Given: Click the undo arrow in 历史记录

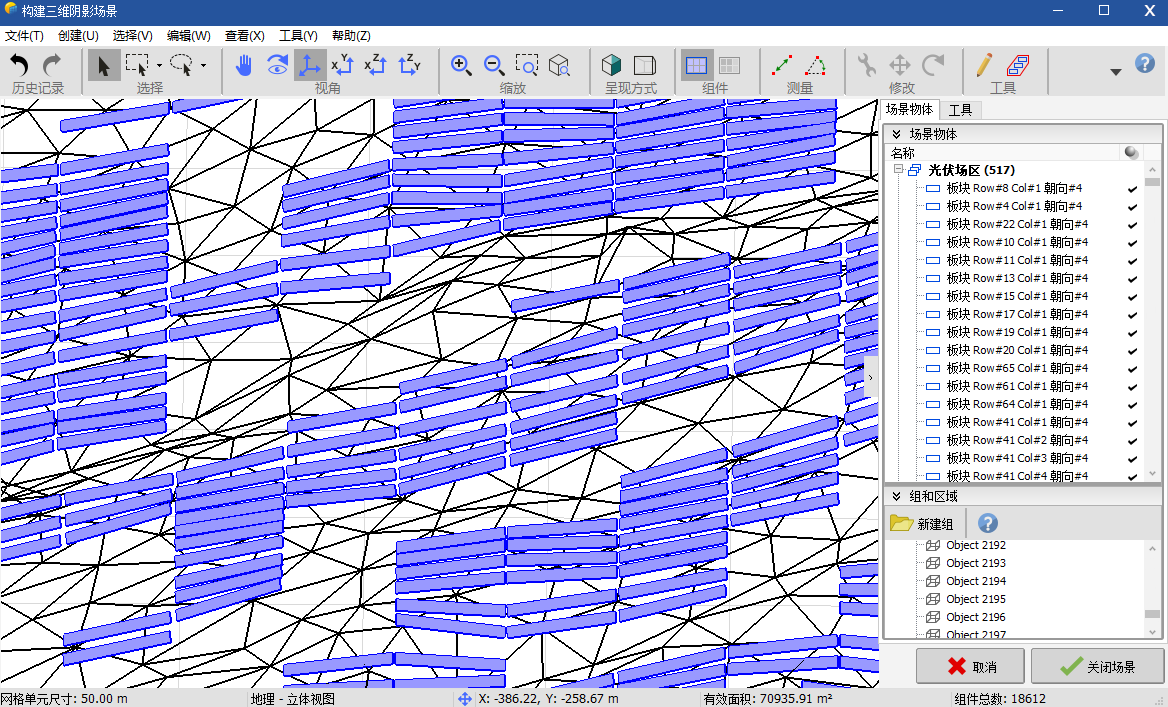Looking at the screenshot, I should click(x=19, y=66).
